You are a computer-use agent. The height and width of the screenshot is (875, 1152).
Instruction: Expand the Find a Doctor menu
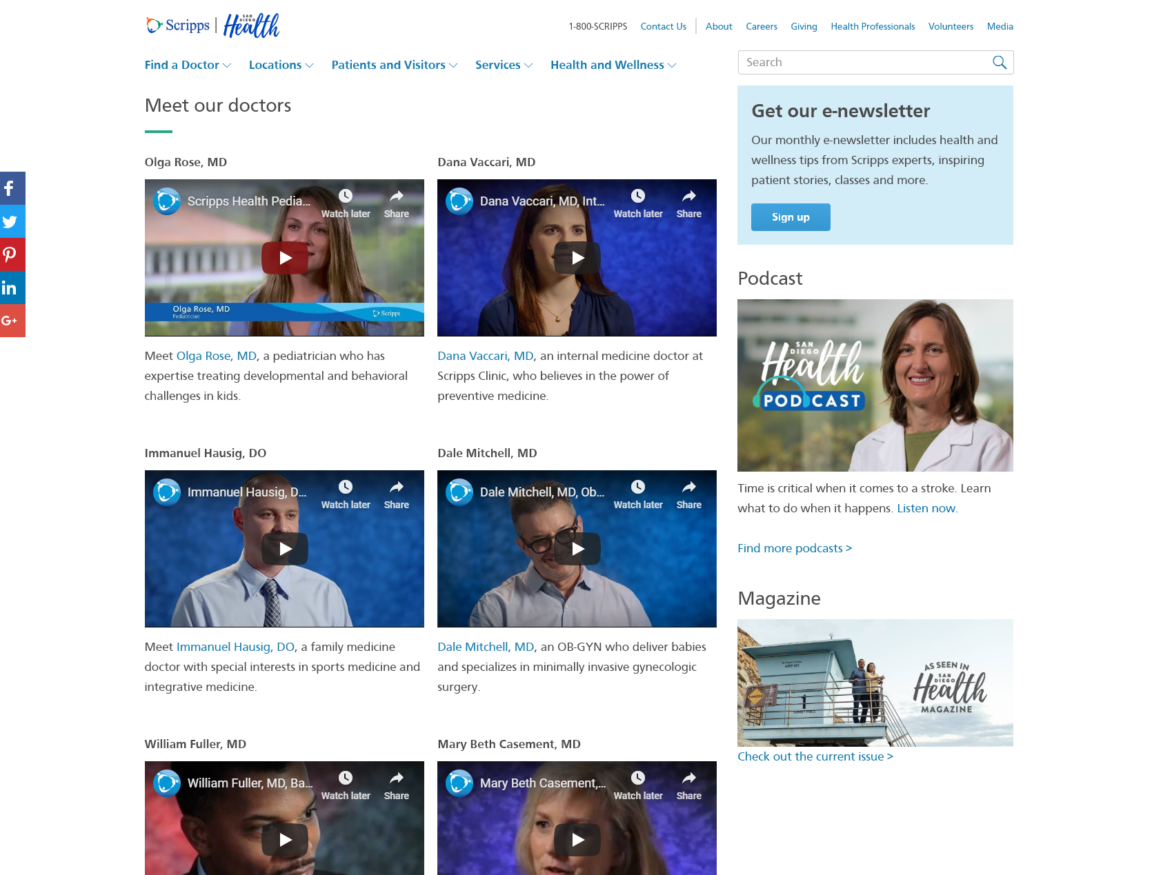click(187, 65)
